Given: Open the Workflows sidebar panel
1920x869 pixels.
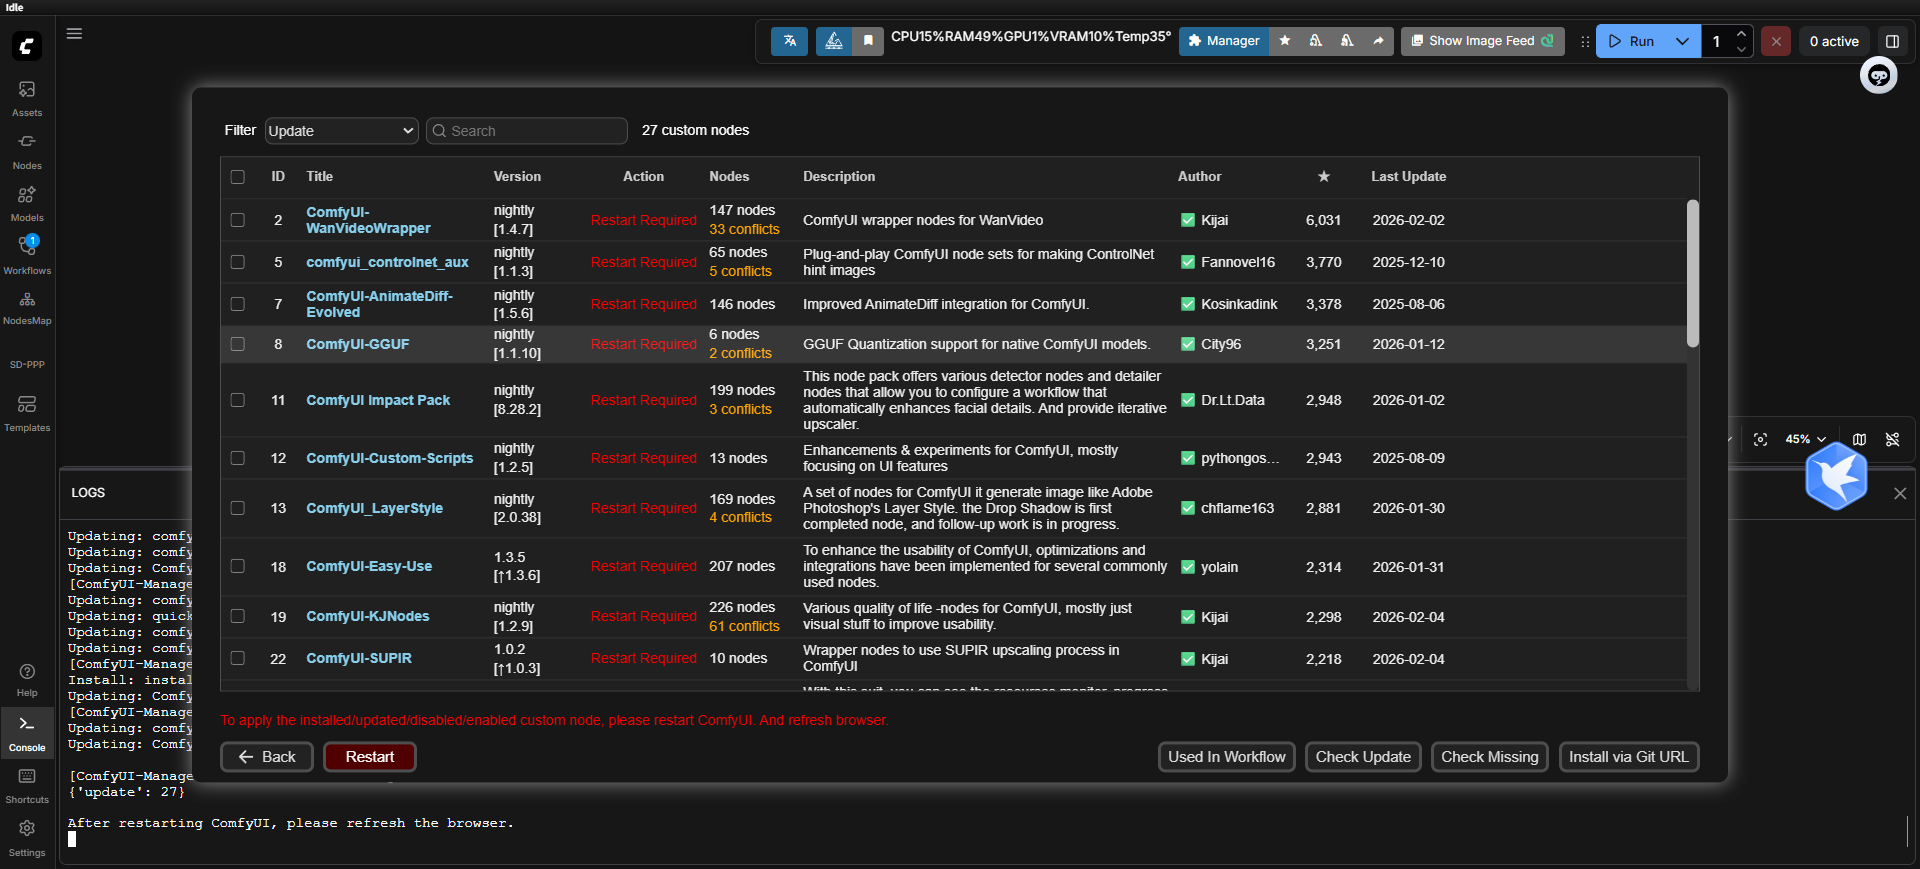Looking at the screenshot, I should tap(27, 255).
